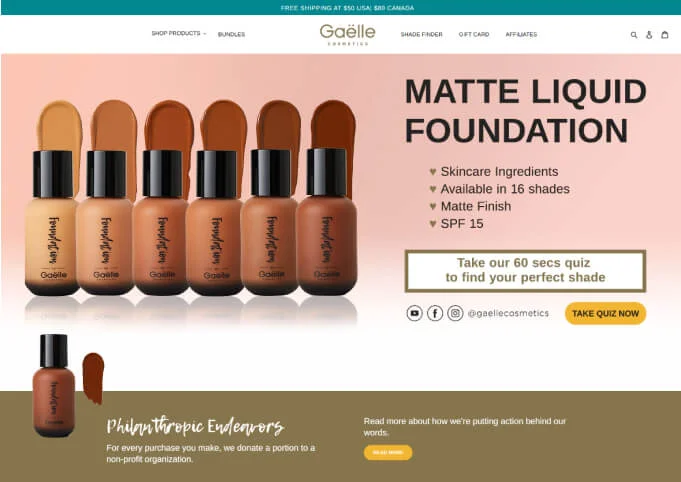The image size is (681, 482).
Task: Expand the Shop Products dropdown
Action: click(x=179, y=33)
